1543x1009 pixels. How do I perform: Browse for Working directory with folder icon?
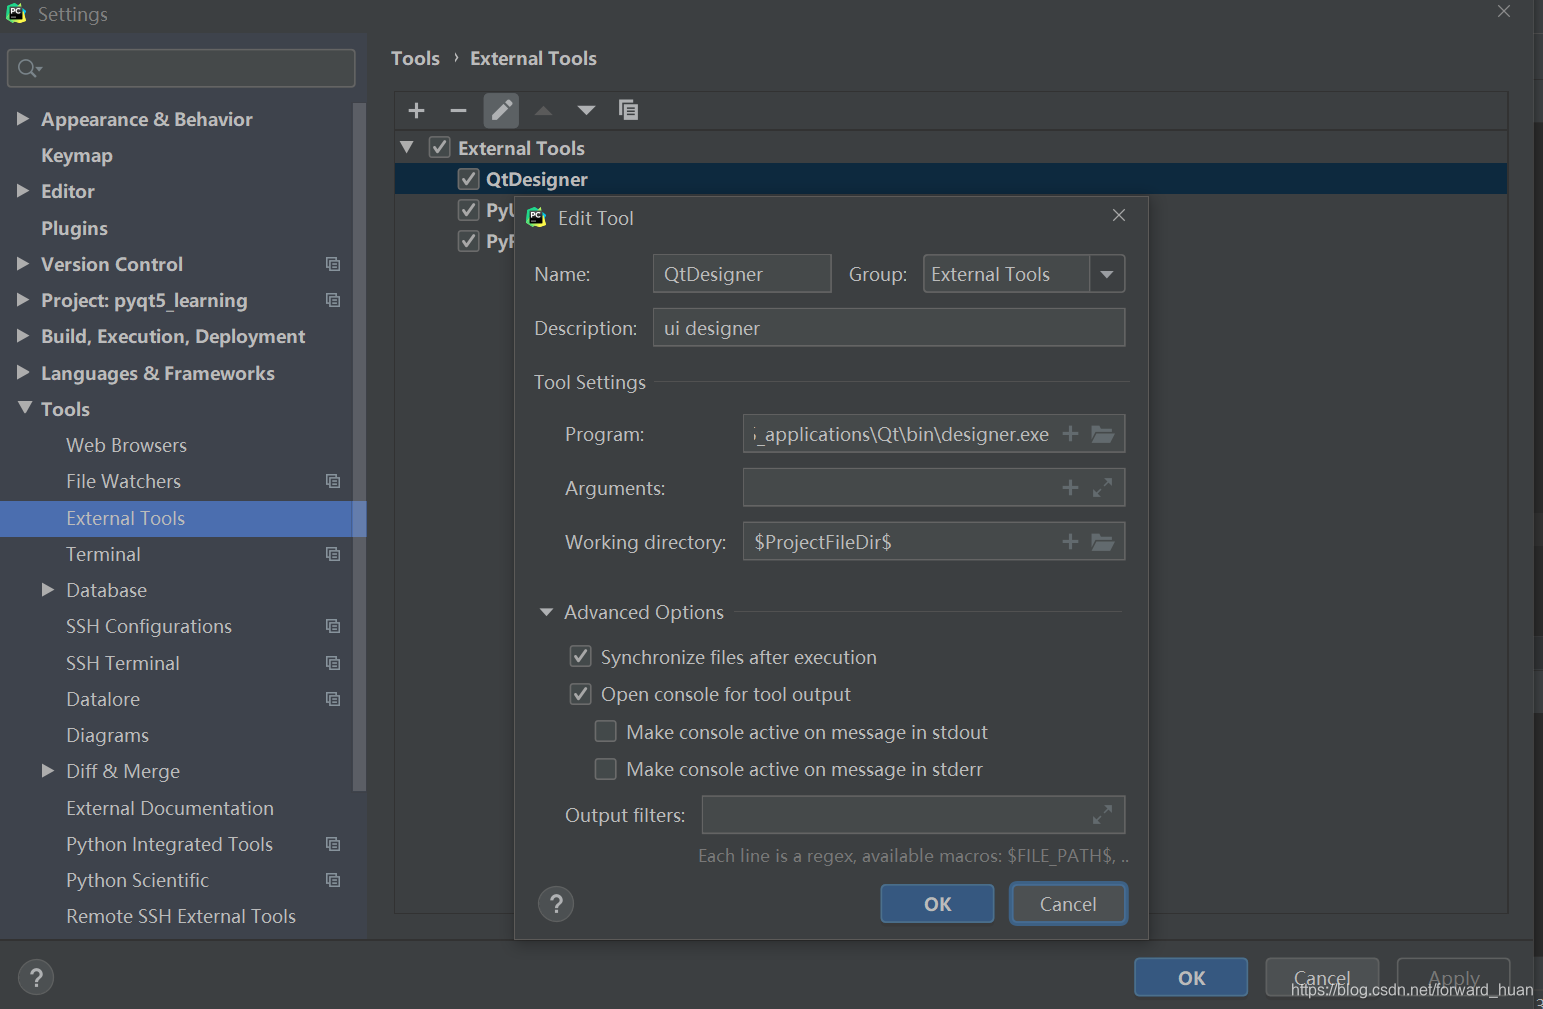[1102, 542]
